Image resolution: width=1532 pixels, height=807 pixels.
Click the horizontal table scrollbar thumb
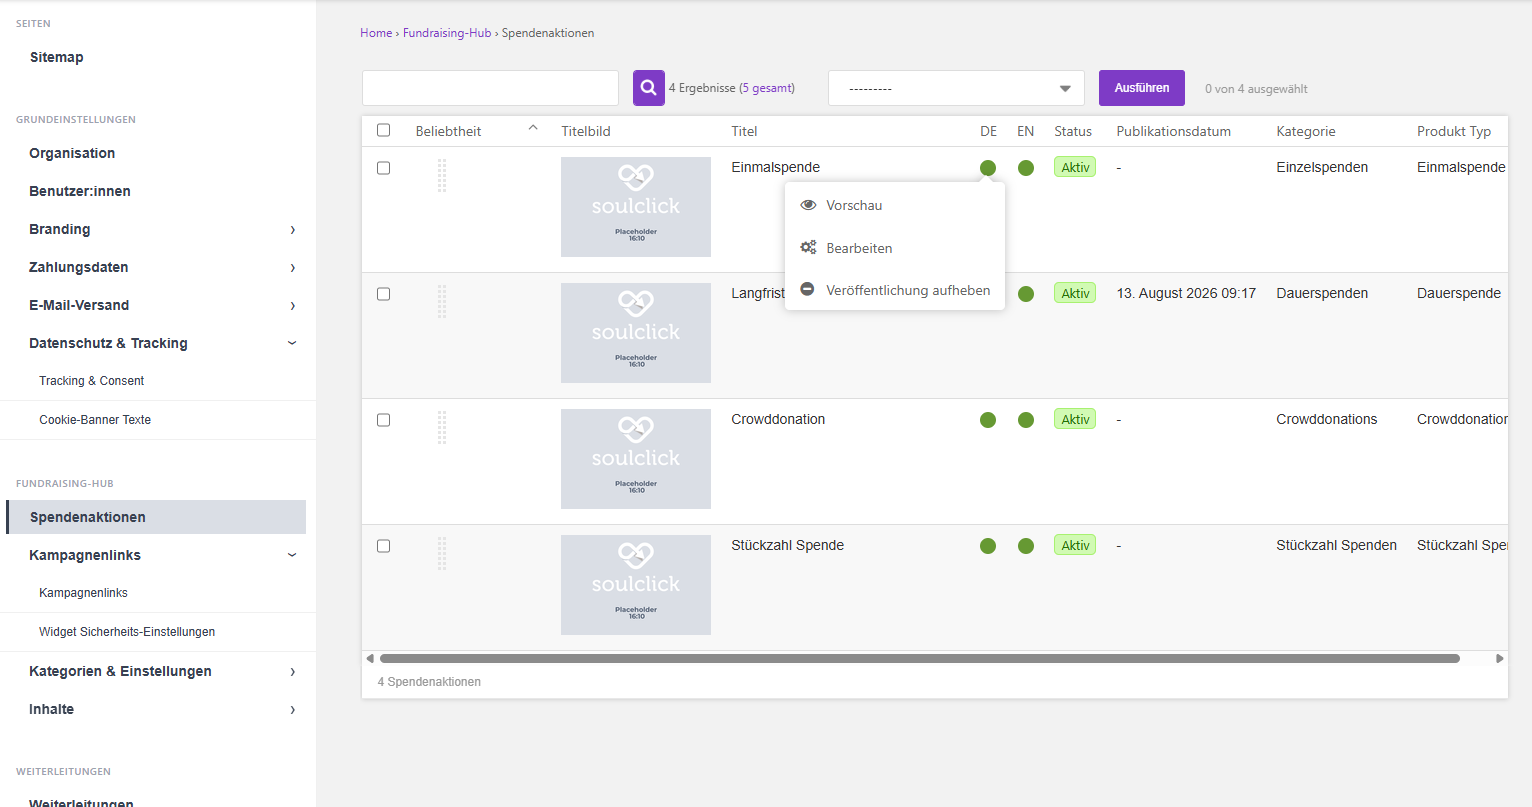pos(920,659)
